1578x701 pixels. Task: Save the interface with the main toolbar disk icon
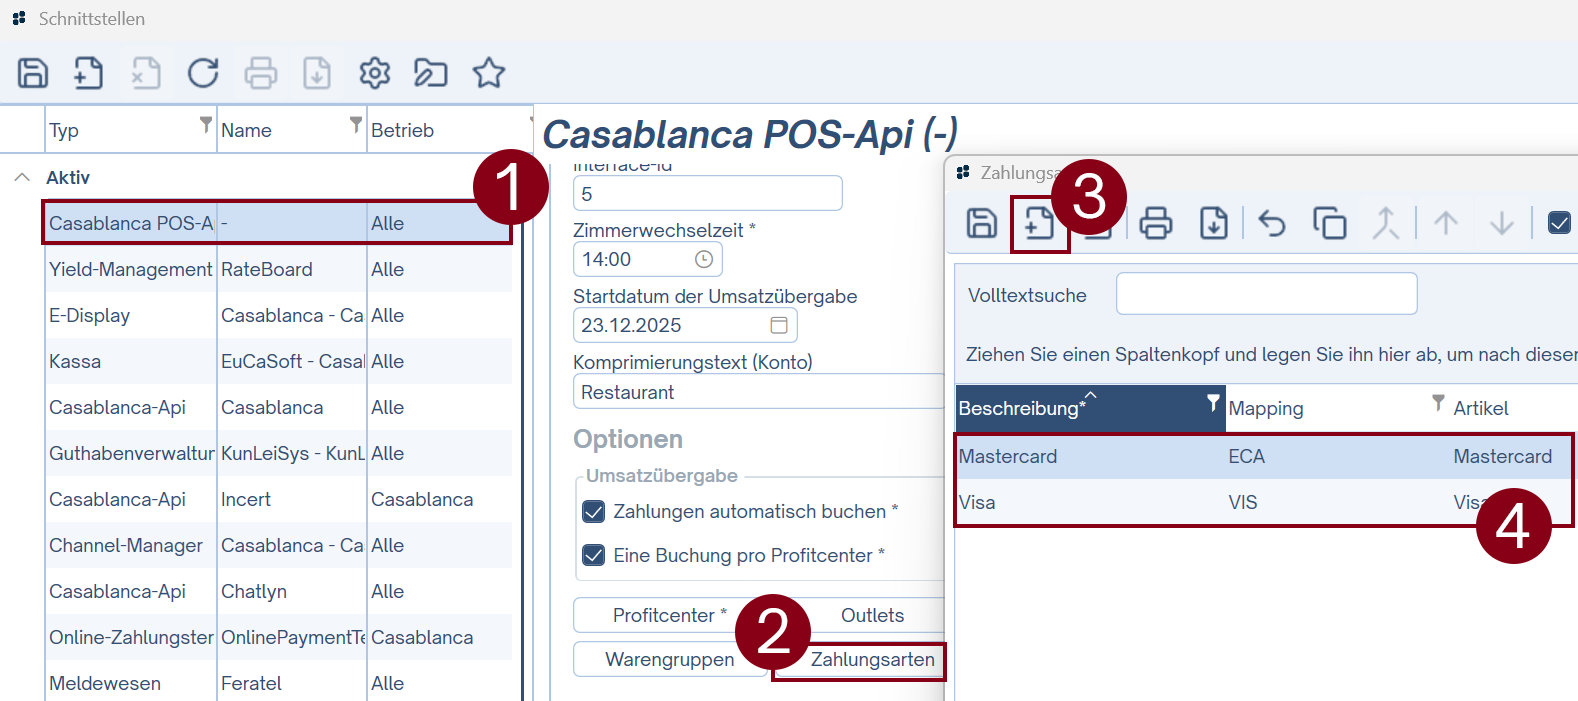click(33, 73)
